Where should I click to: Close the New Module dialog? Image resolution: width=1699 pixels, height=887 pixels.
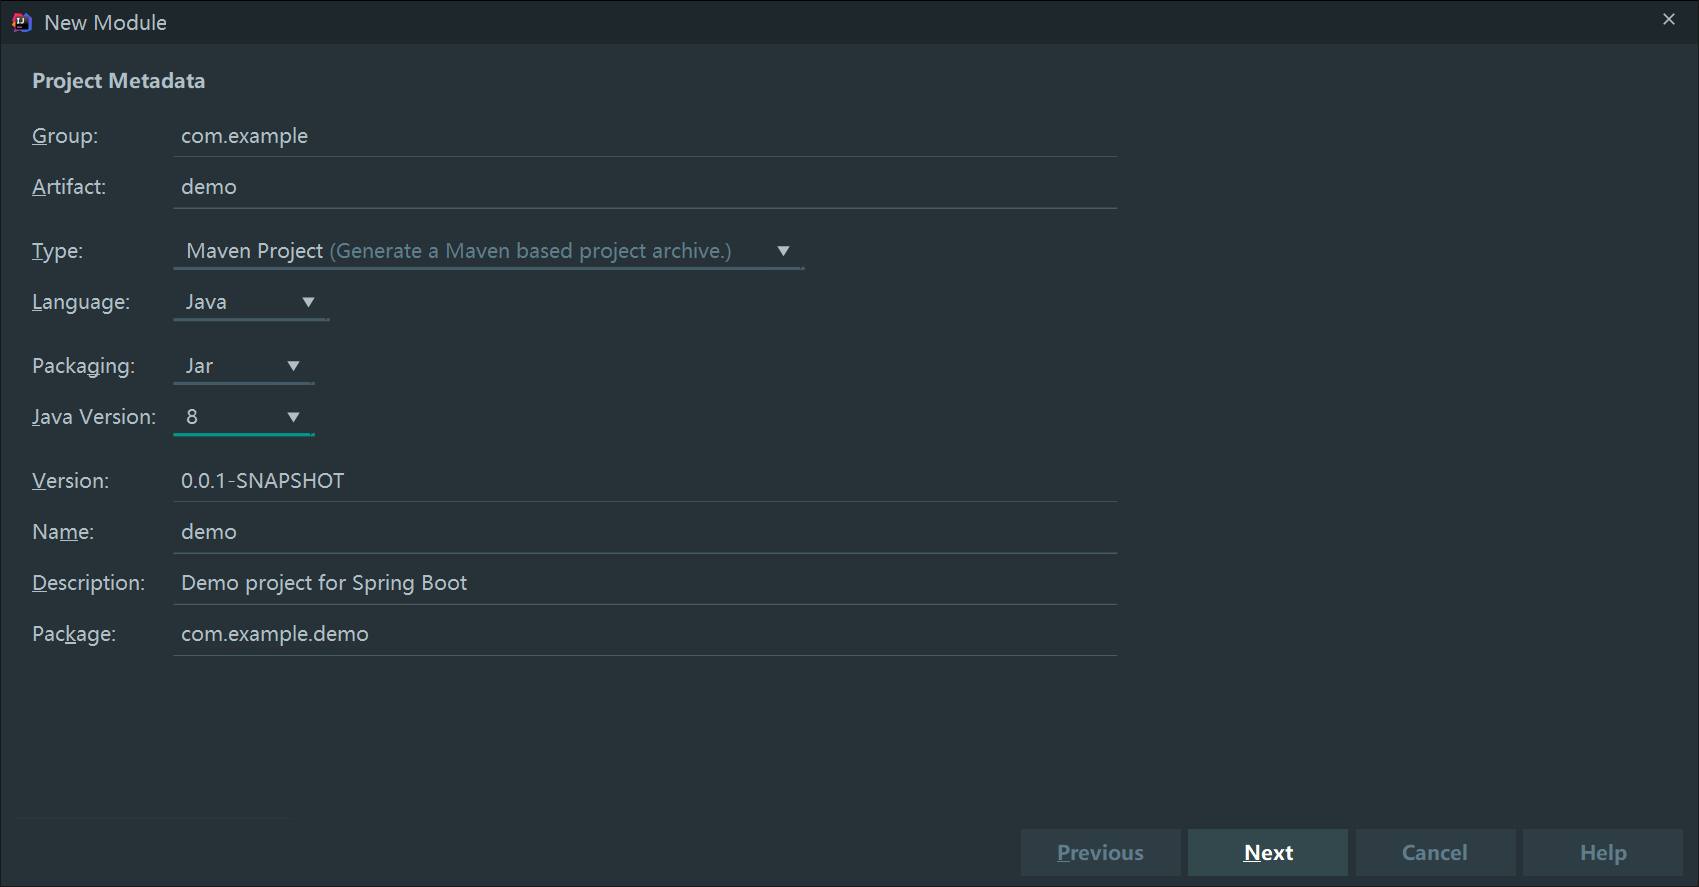coord(1668,20)
